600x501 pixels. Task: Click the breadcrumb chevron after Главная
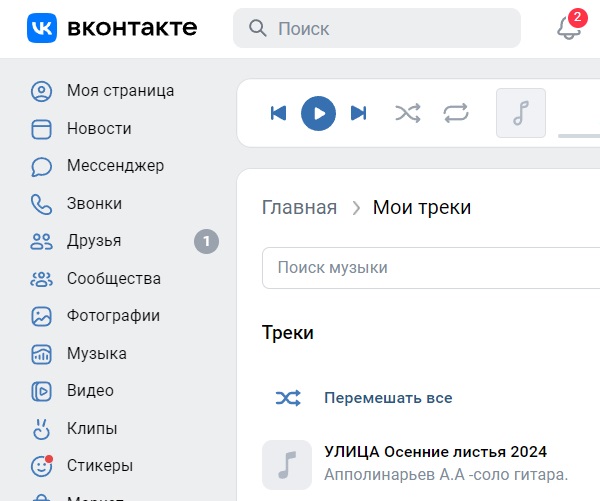click(356, 208)
